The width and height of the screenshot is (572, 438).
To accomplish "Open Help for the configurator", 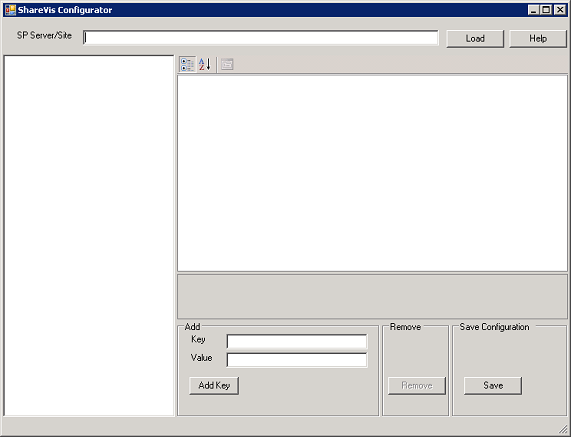I will pos(538,39).
